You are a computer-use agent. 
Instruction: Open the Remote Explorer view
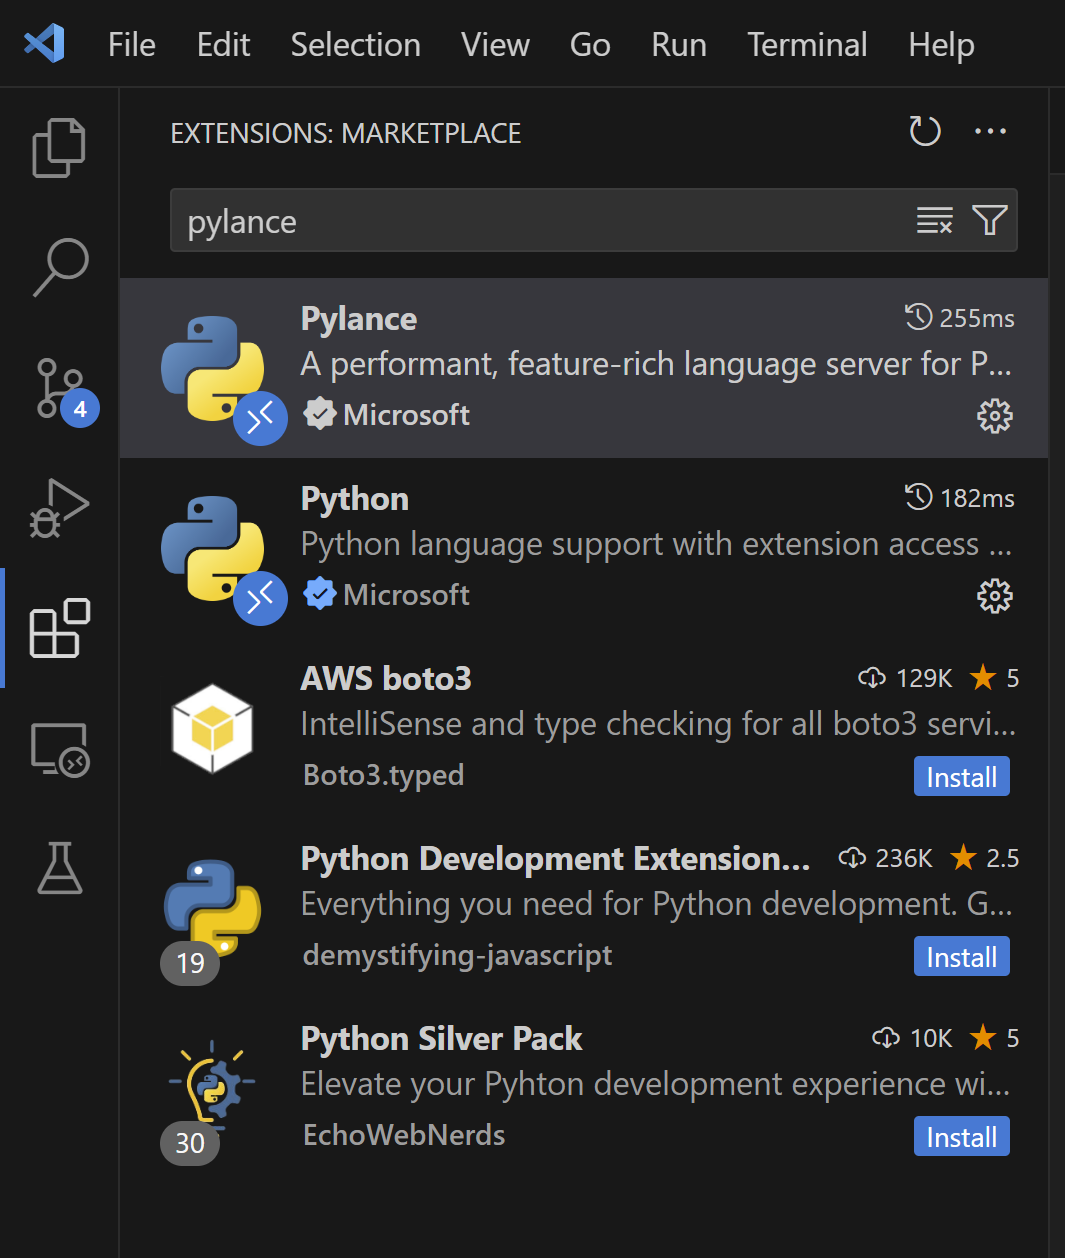(x=60, y=749)
